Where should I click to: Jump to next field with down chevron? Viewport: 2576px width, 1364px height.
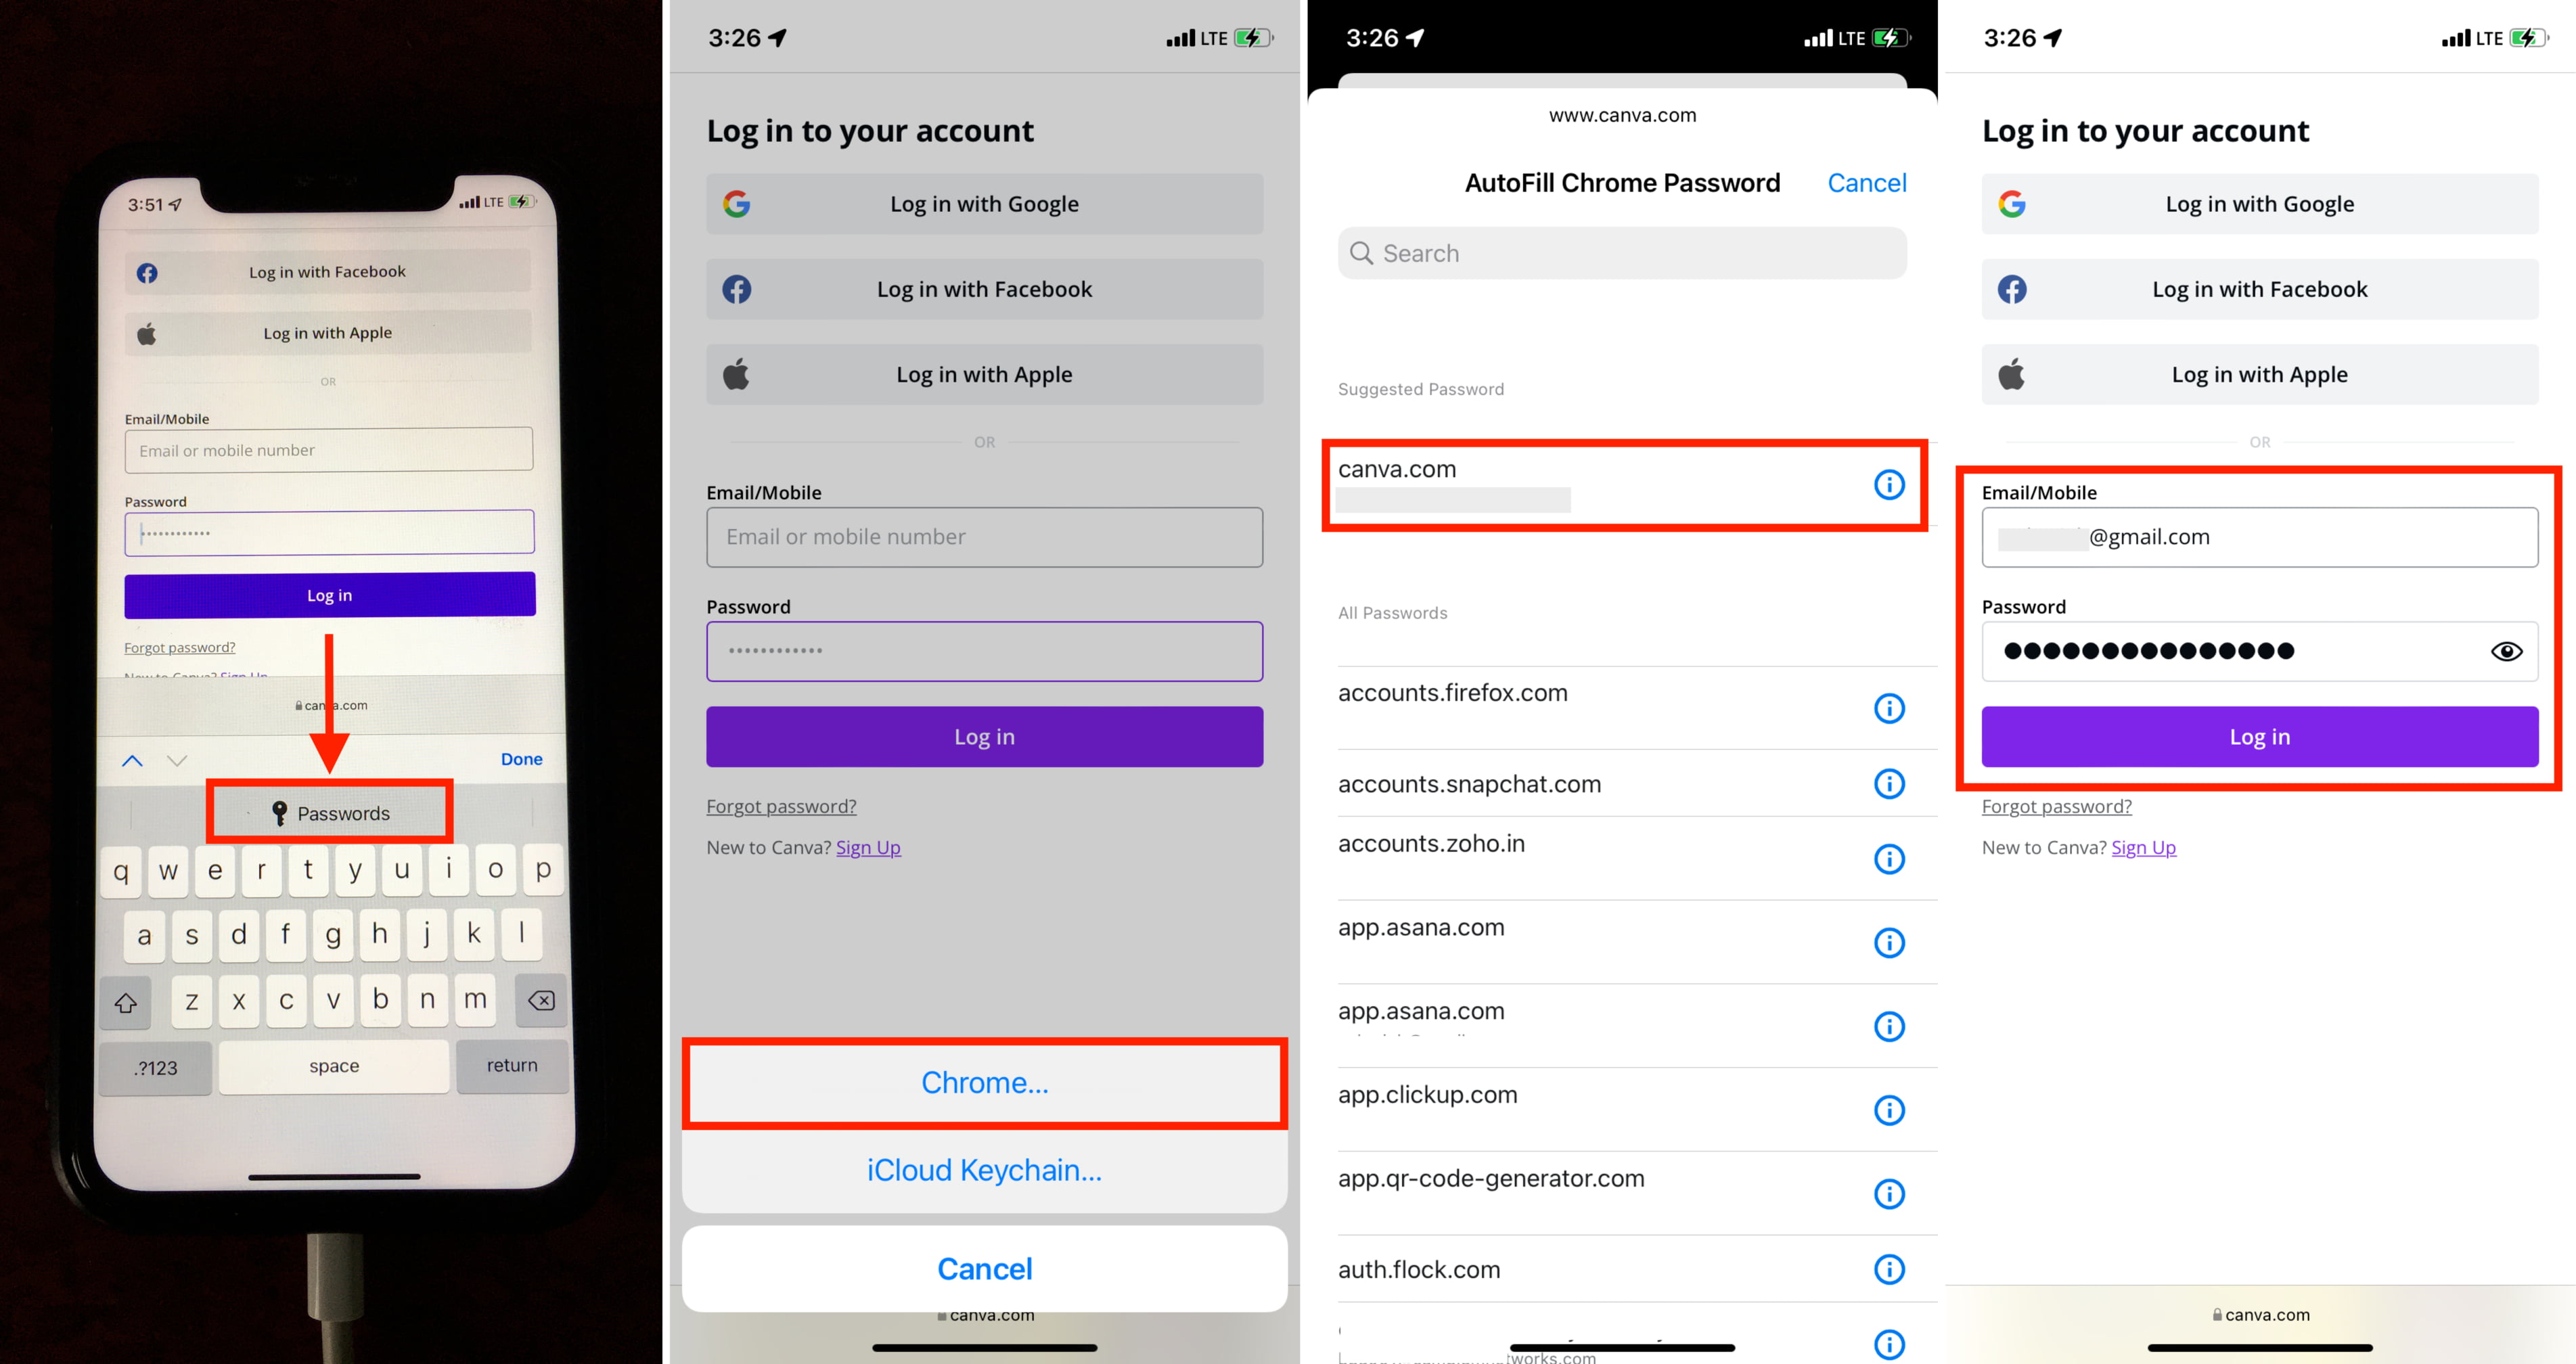coord(177,760)
